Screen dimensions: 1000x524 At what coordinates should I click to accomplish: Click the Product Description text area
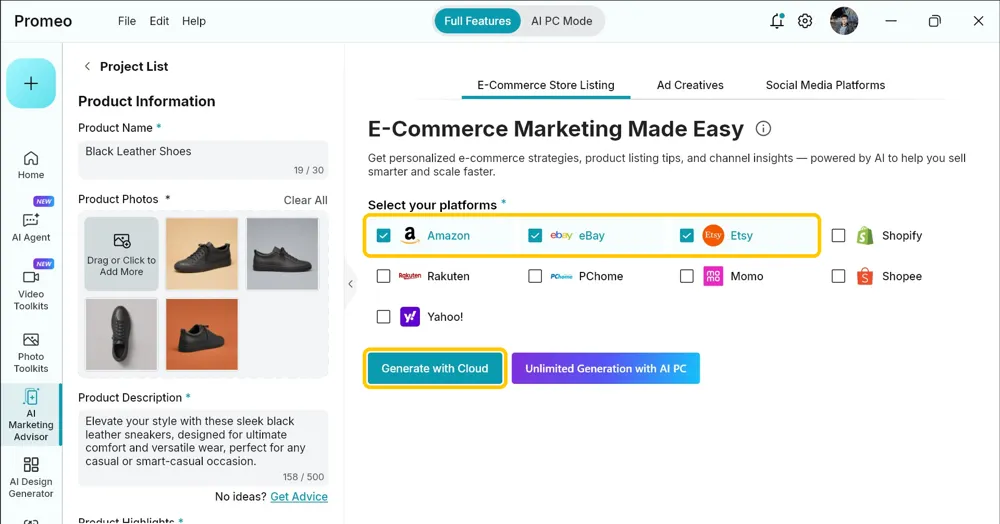pos(203,449)
